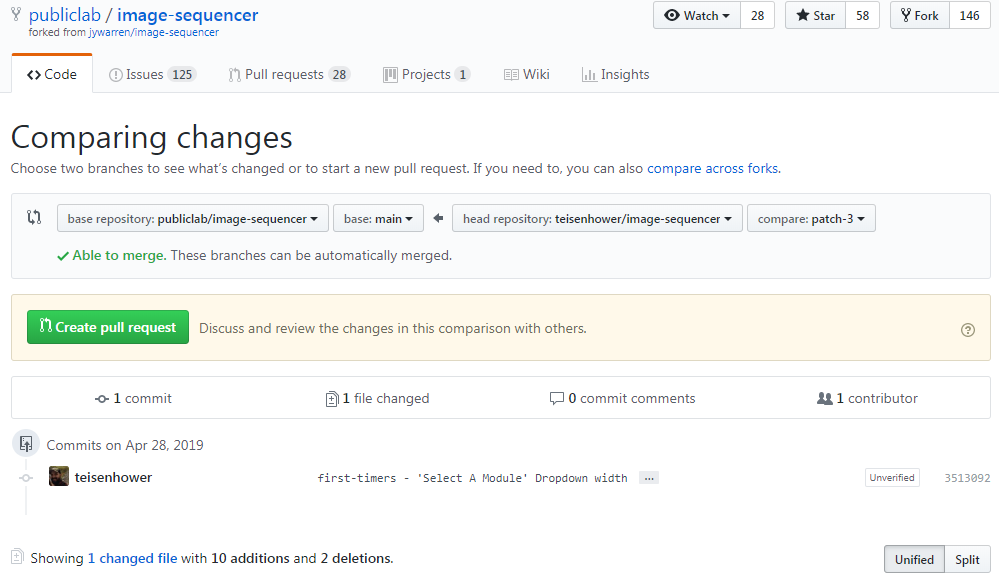This screenshot has height=580, width=999.
Task: Click the forks count 146
Action: click(969, 15)
